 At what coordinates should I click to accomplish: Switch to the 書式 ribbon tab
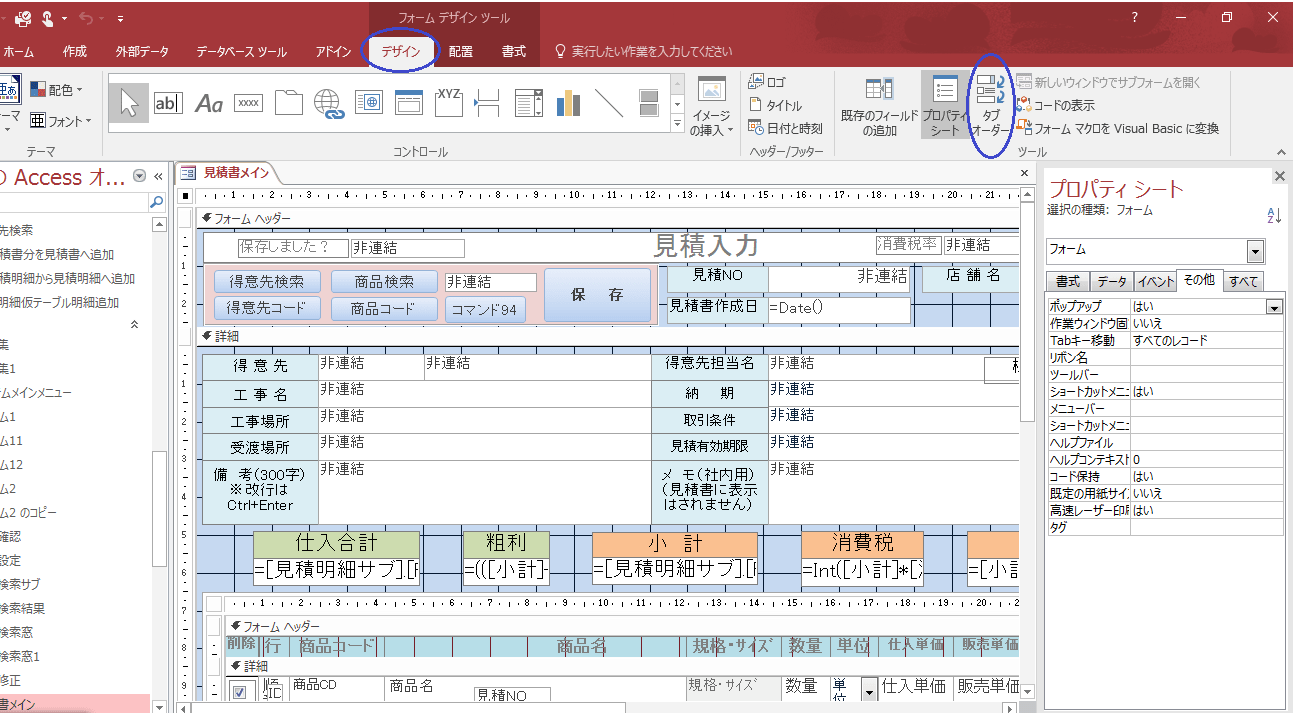[514, 52]
